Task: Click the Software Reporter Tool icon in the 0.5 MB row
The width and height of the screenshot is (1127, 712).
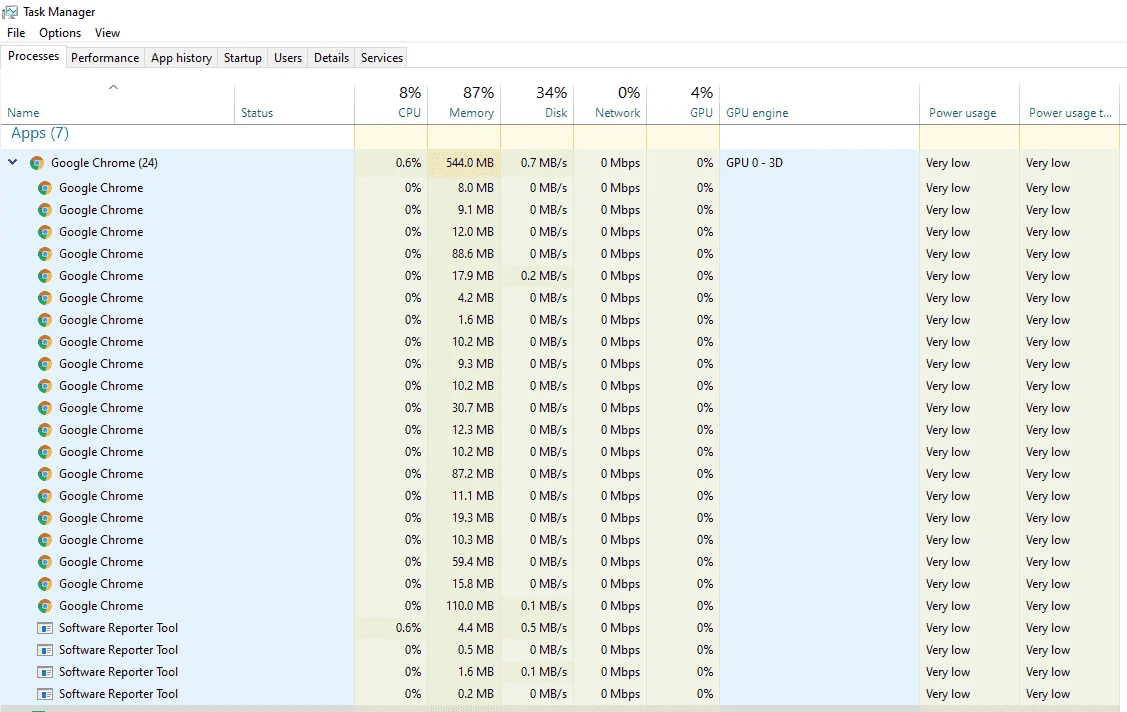Action: tap(45, 650)
